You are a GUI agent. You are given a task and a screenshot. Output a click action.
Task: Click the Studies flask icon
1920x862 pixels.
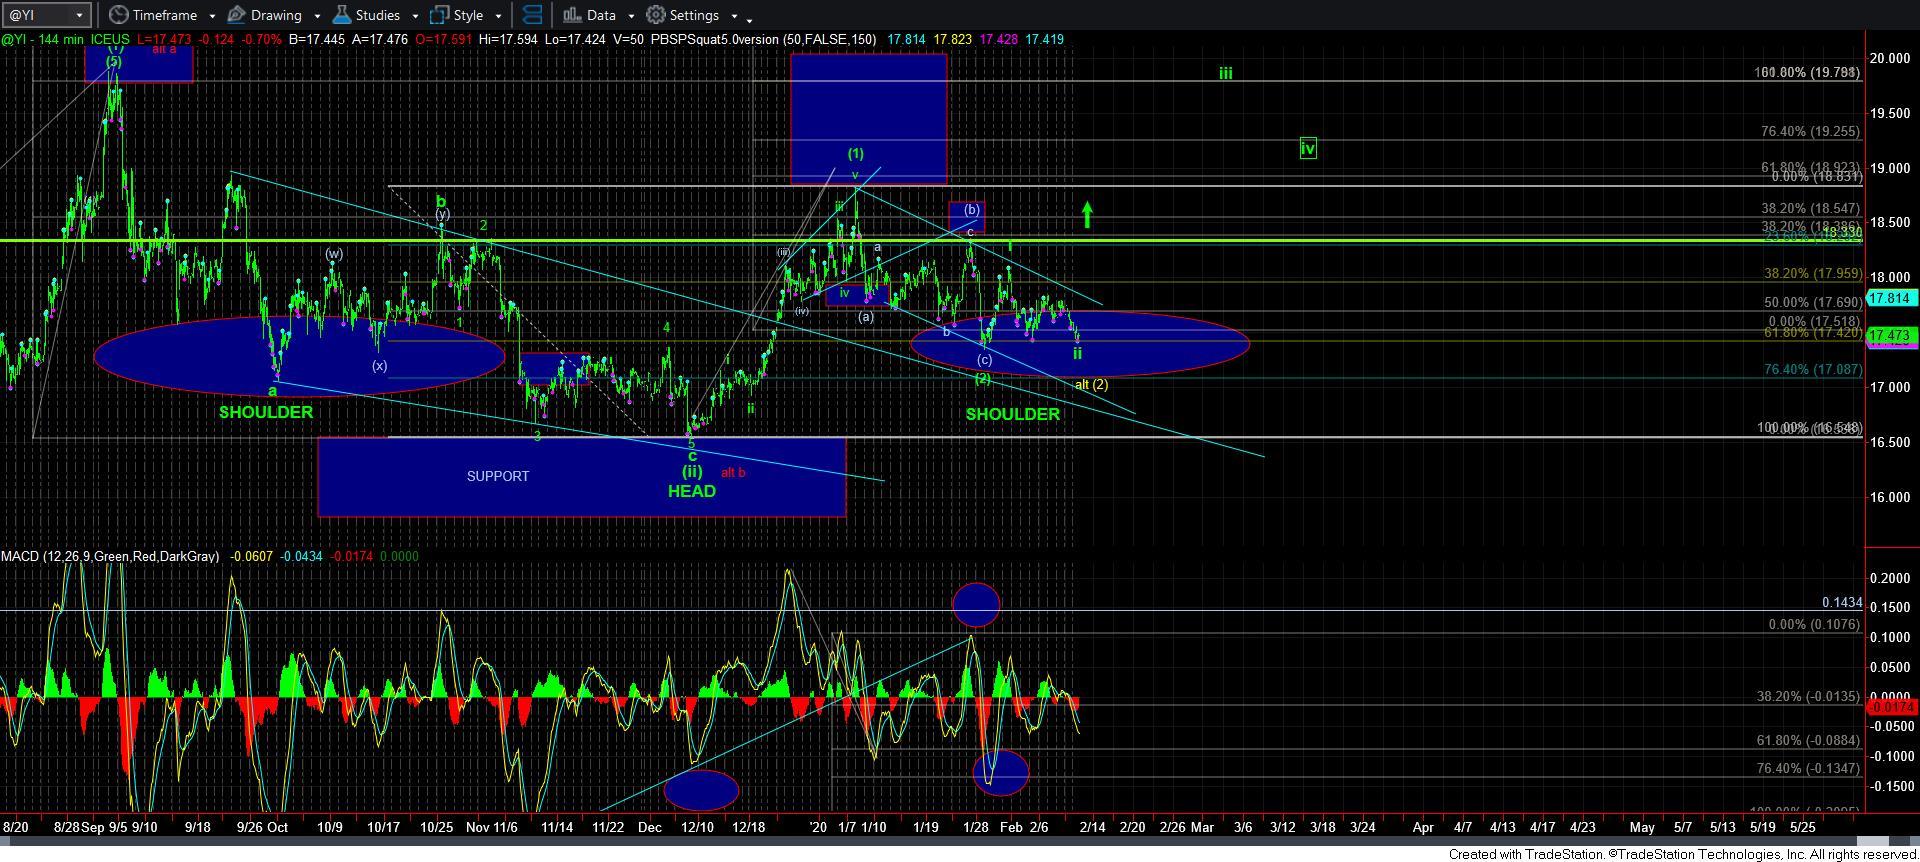click(341, 15)
